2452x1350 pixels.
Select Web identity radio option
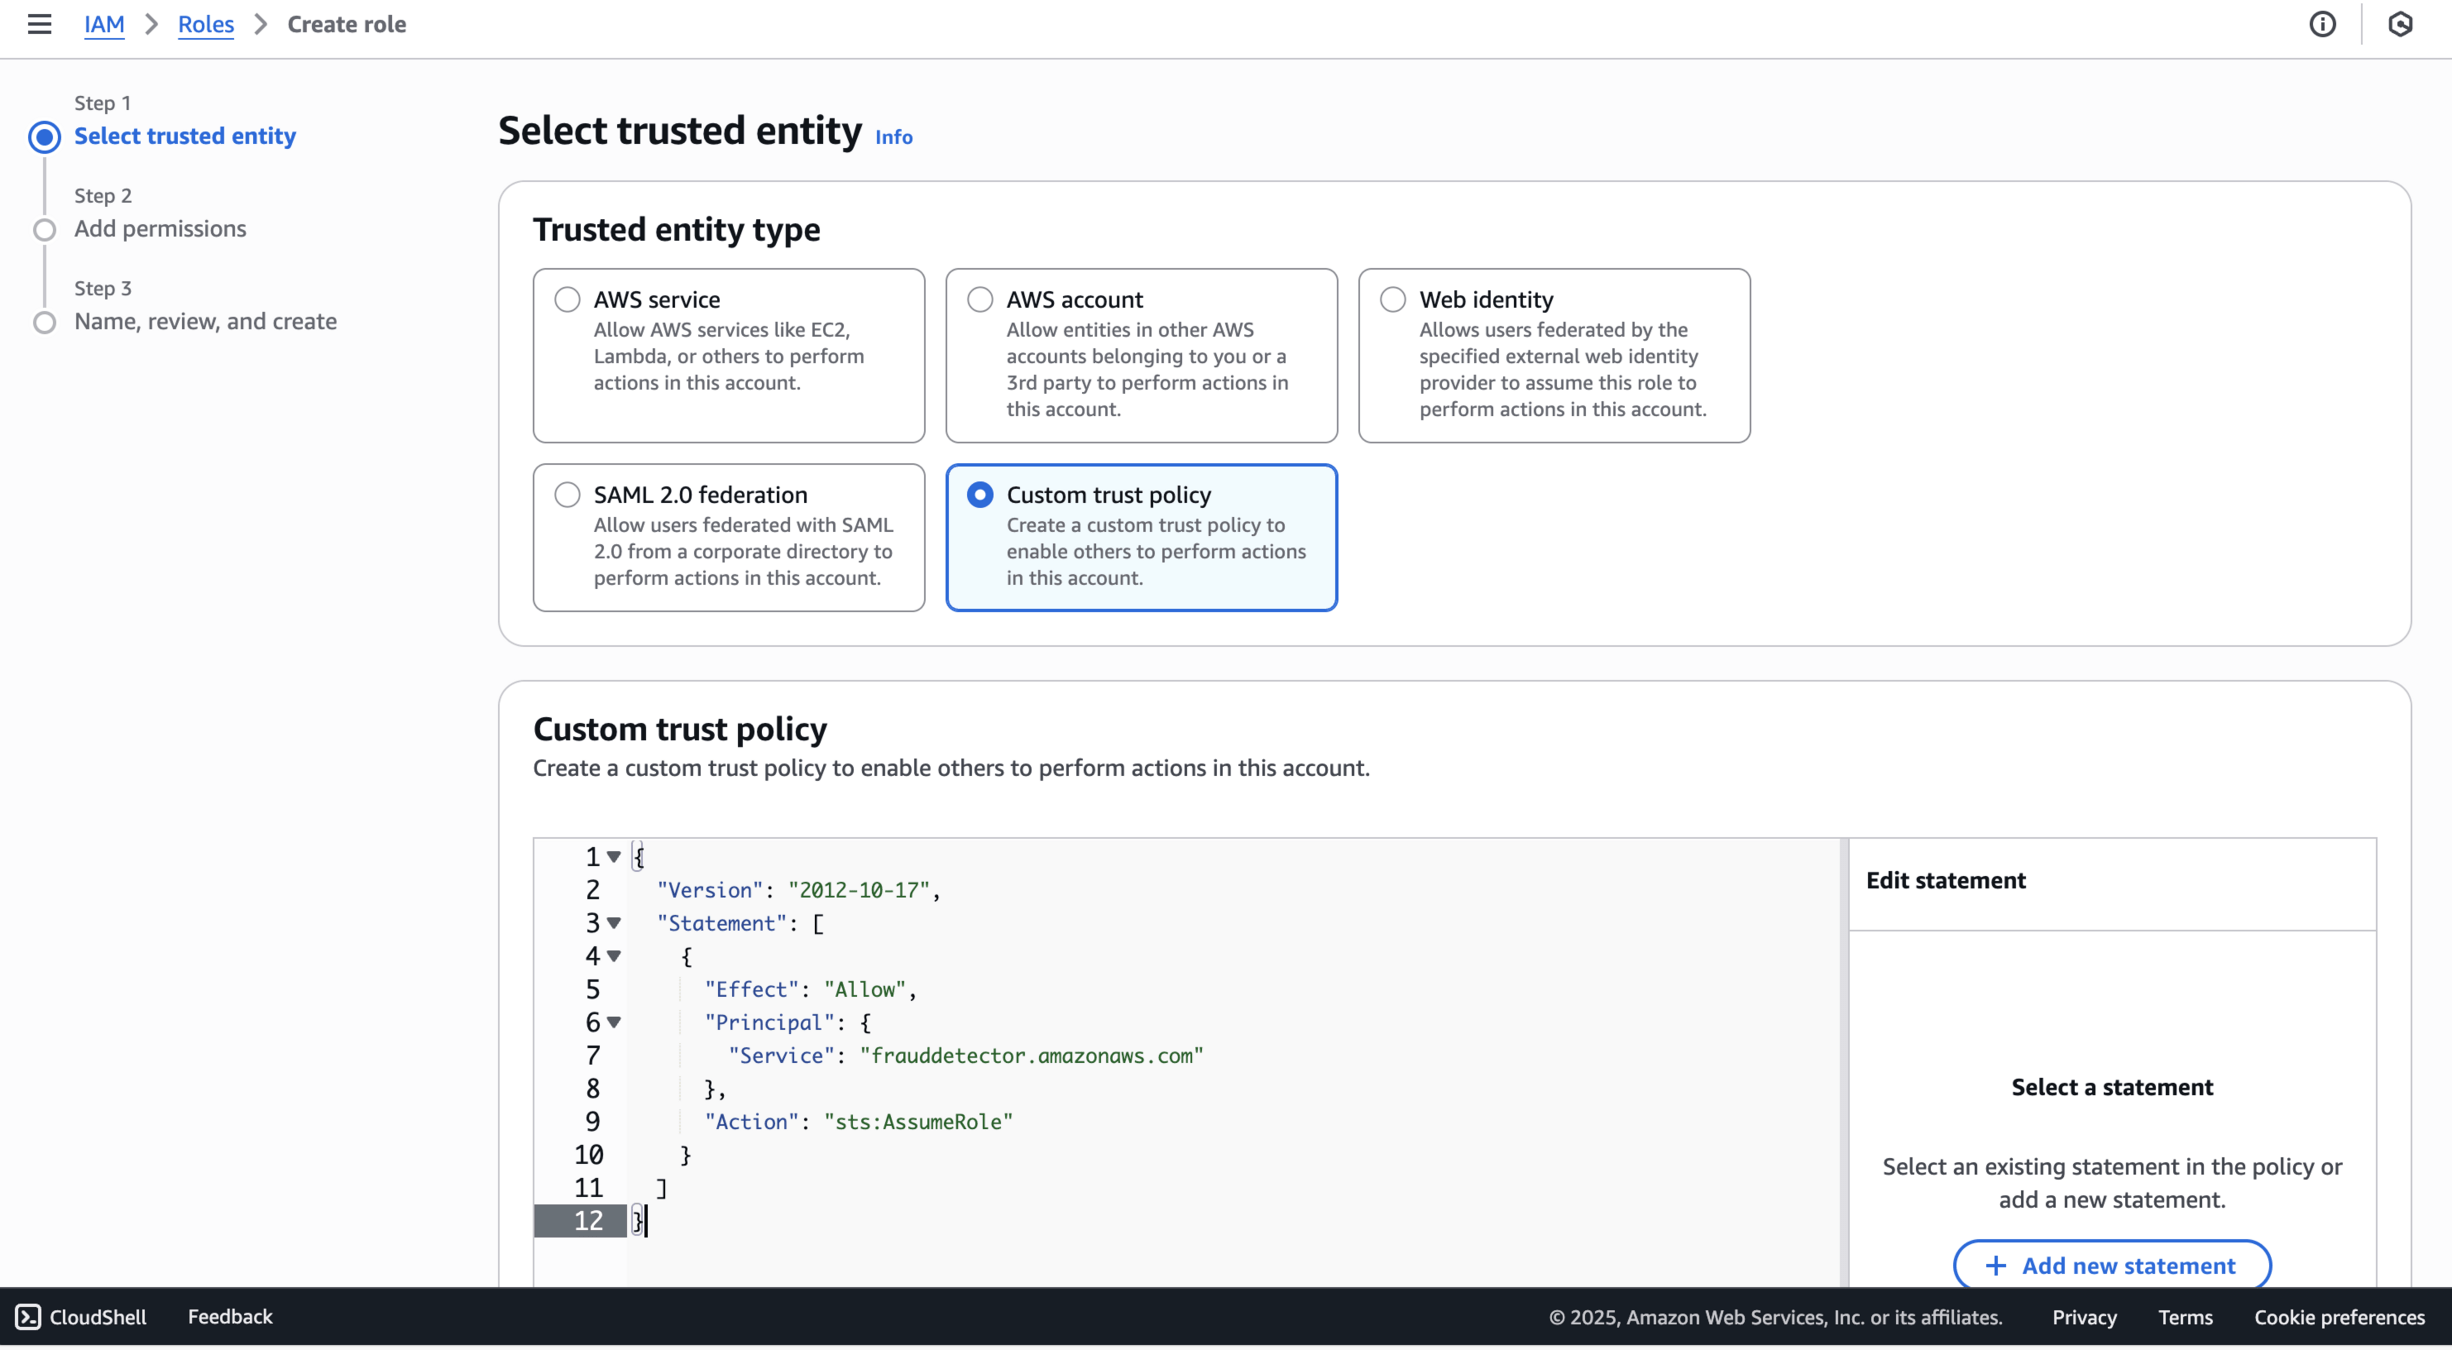coord(1392,299)
